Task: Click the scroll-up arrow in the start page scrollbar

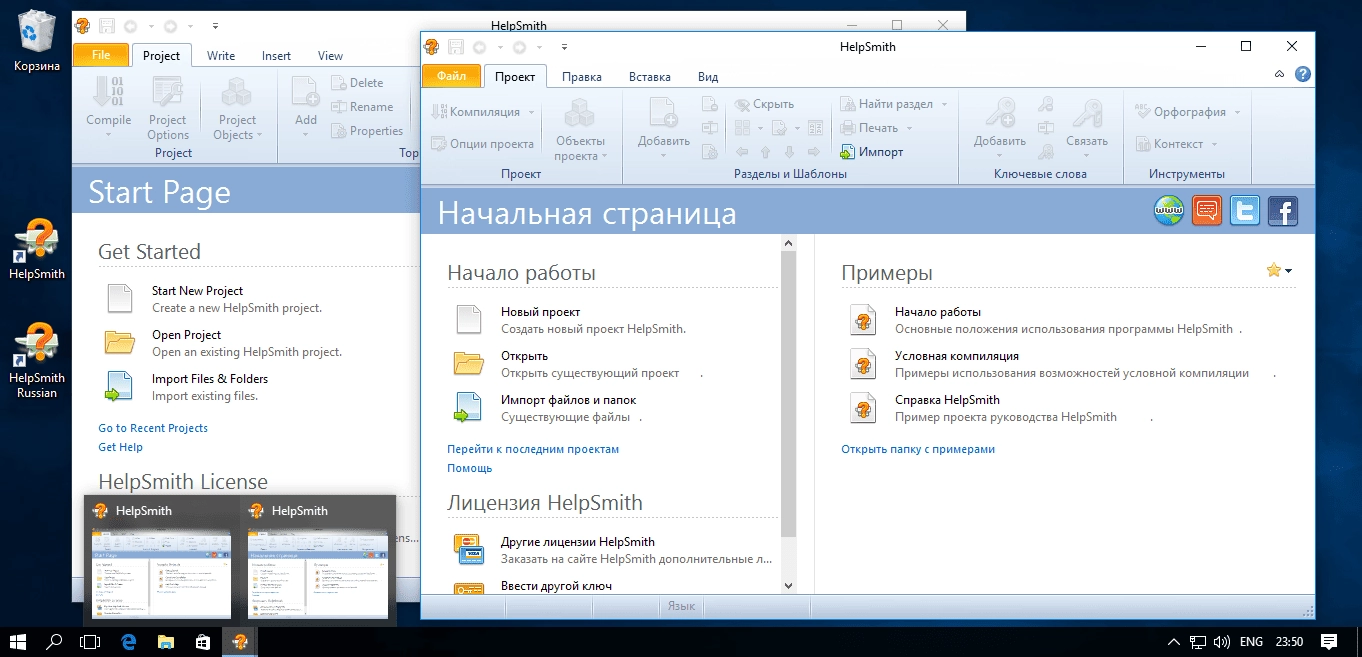Action: (x=788, y=243)
